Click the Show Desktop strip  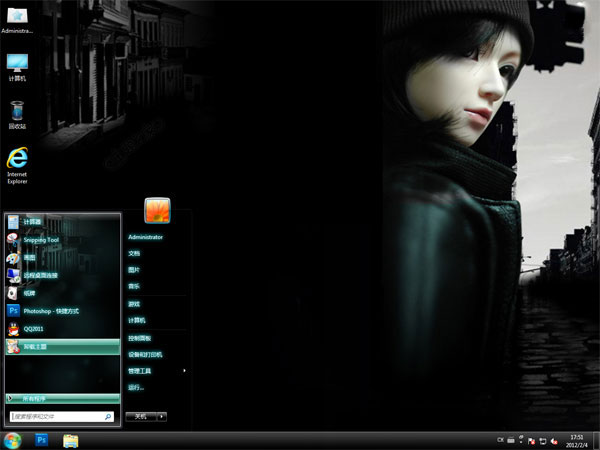596,441
